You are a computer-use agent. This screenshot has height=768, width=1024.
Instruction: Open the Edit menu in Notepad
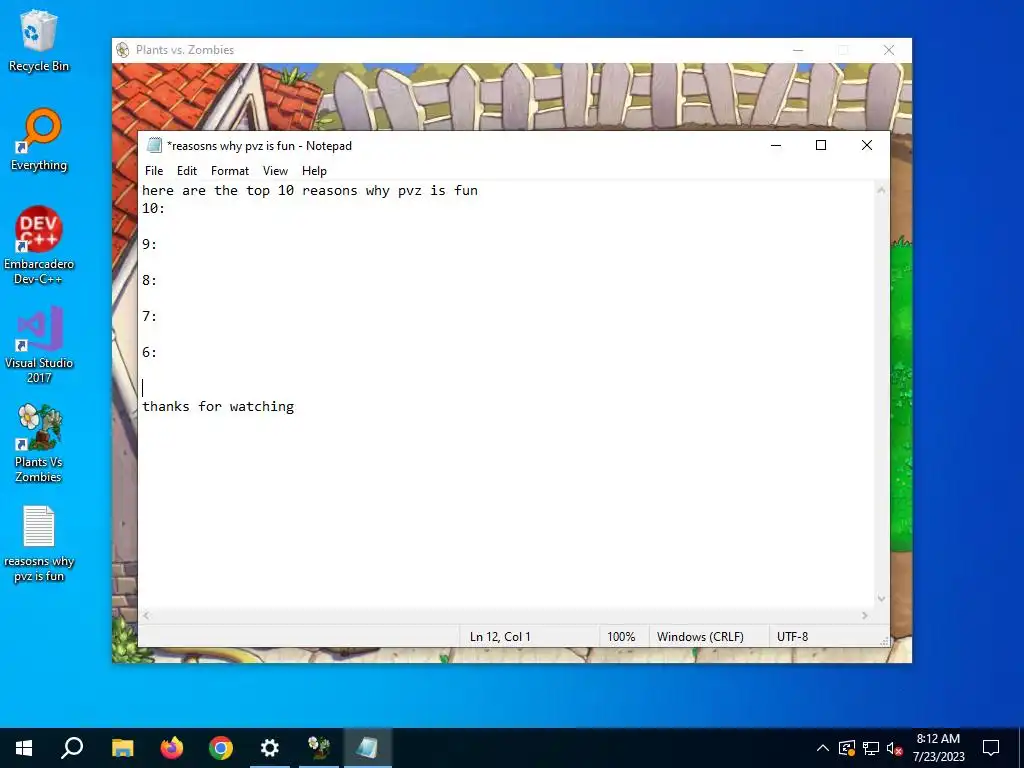[x=187, y=171]
